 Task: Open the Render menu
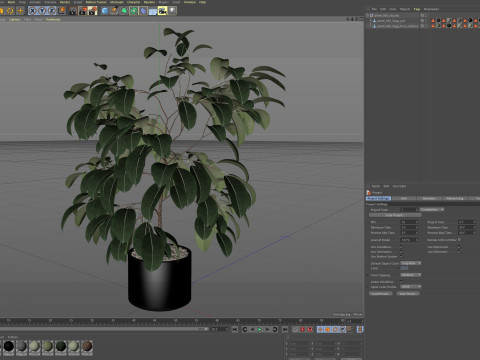[65, 2]
